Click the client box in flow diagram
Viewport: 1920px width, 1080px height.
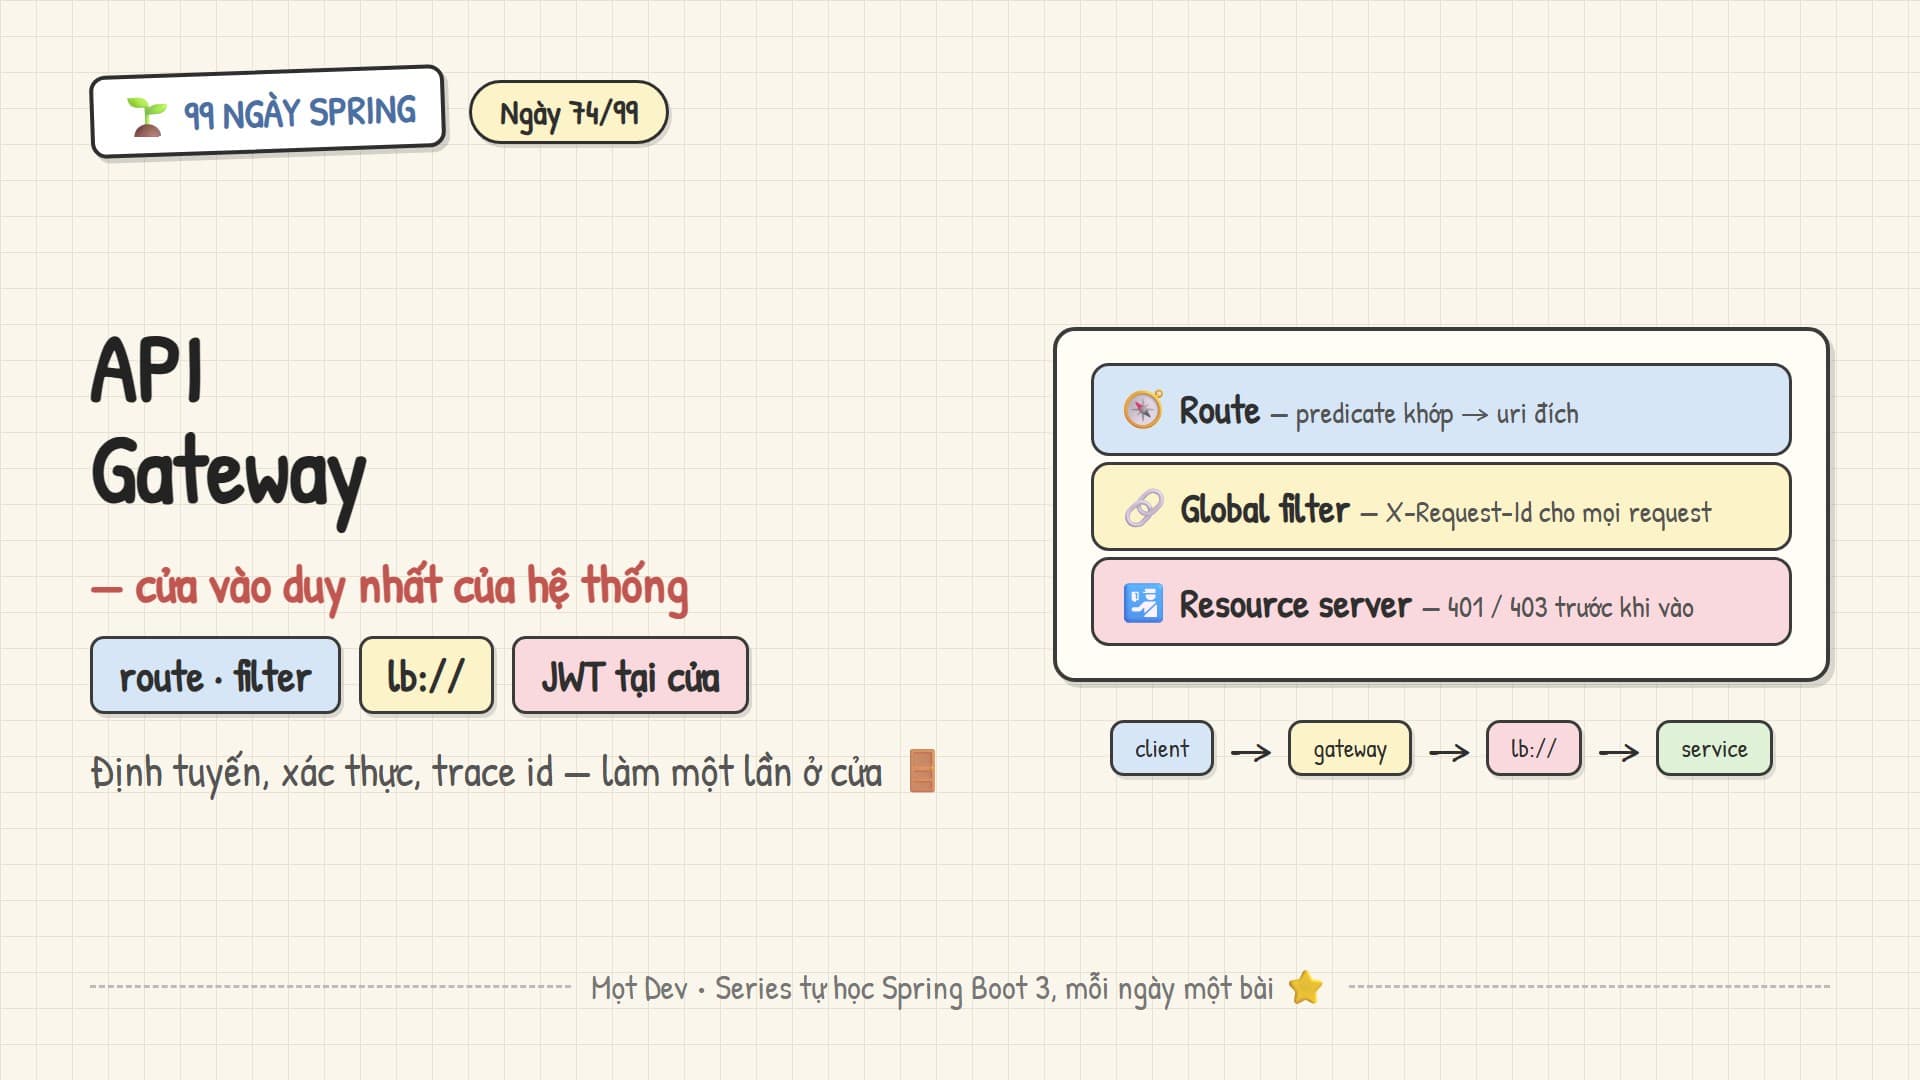(x=1162, y=748)
